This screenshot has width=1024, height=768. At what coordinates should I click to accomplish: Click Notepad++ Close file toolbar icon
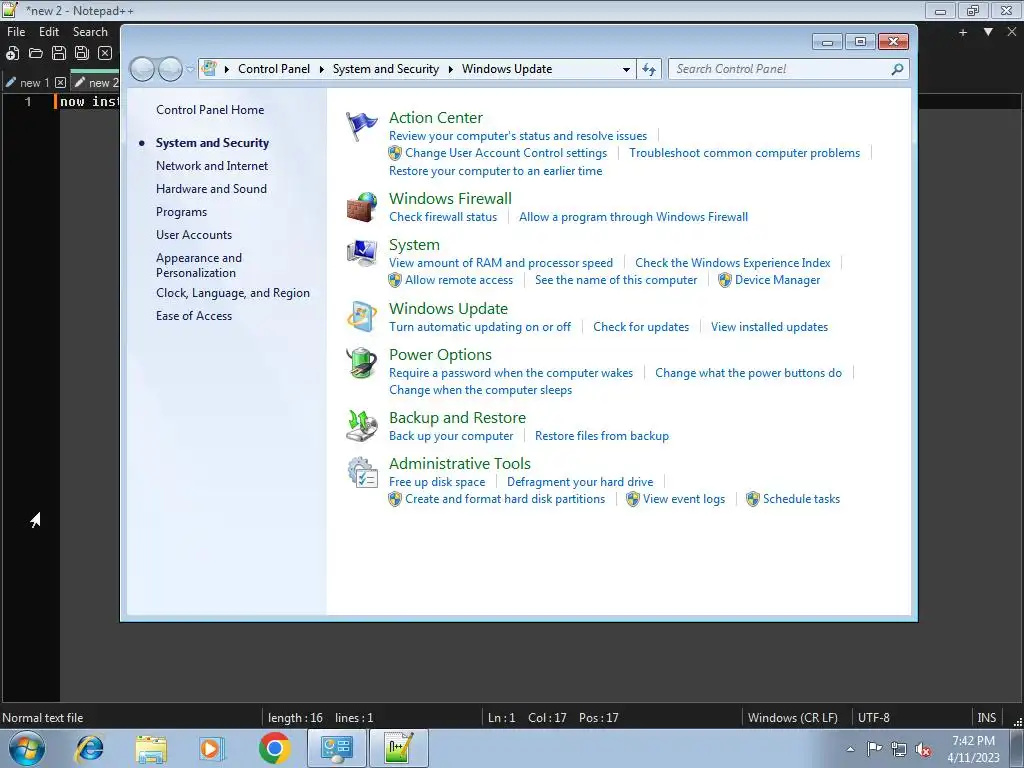pyautogui.click(x=105, y=54)
